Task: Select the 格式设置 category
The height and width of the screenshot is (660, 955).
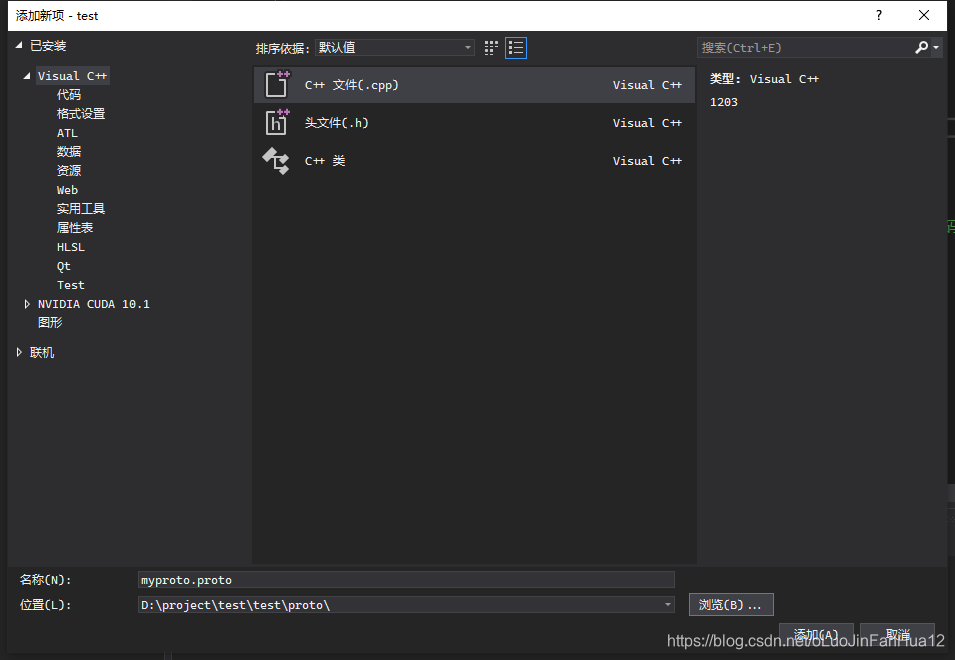Action: [x=81, y=114]
